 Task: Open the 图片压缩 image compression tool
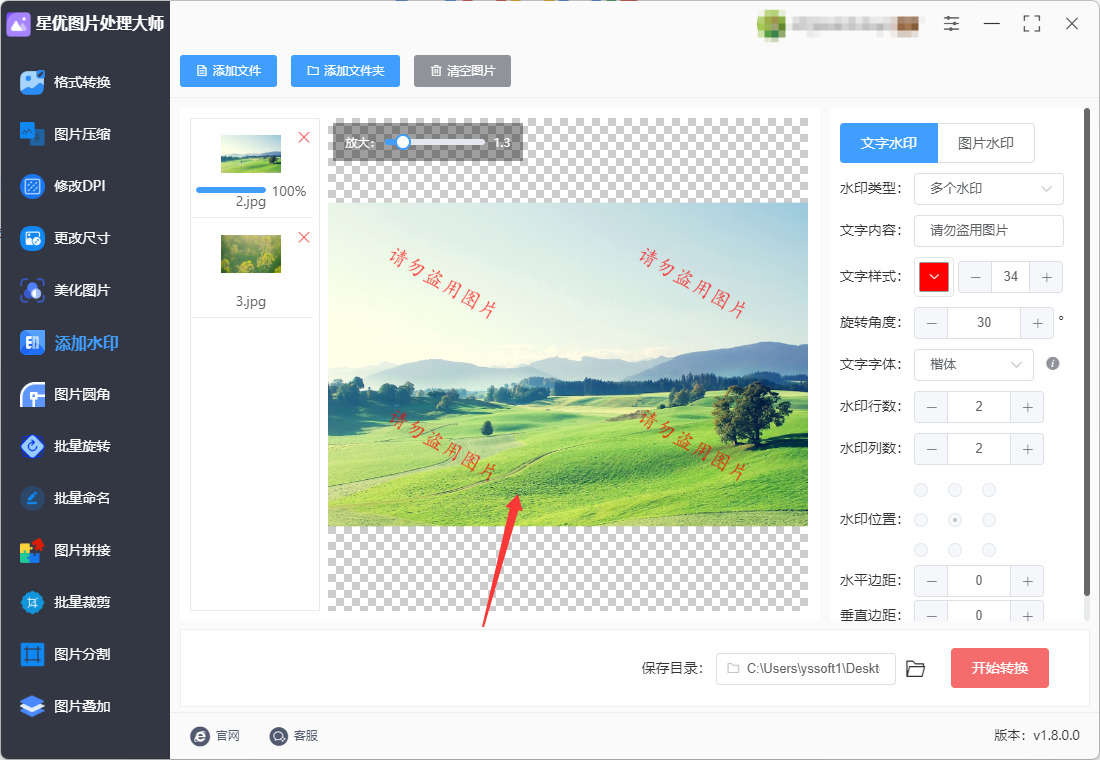65,134
